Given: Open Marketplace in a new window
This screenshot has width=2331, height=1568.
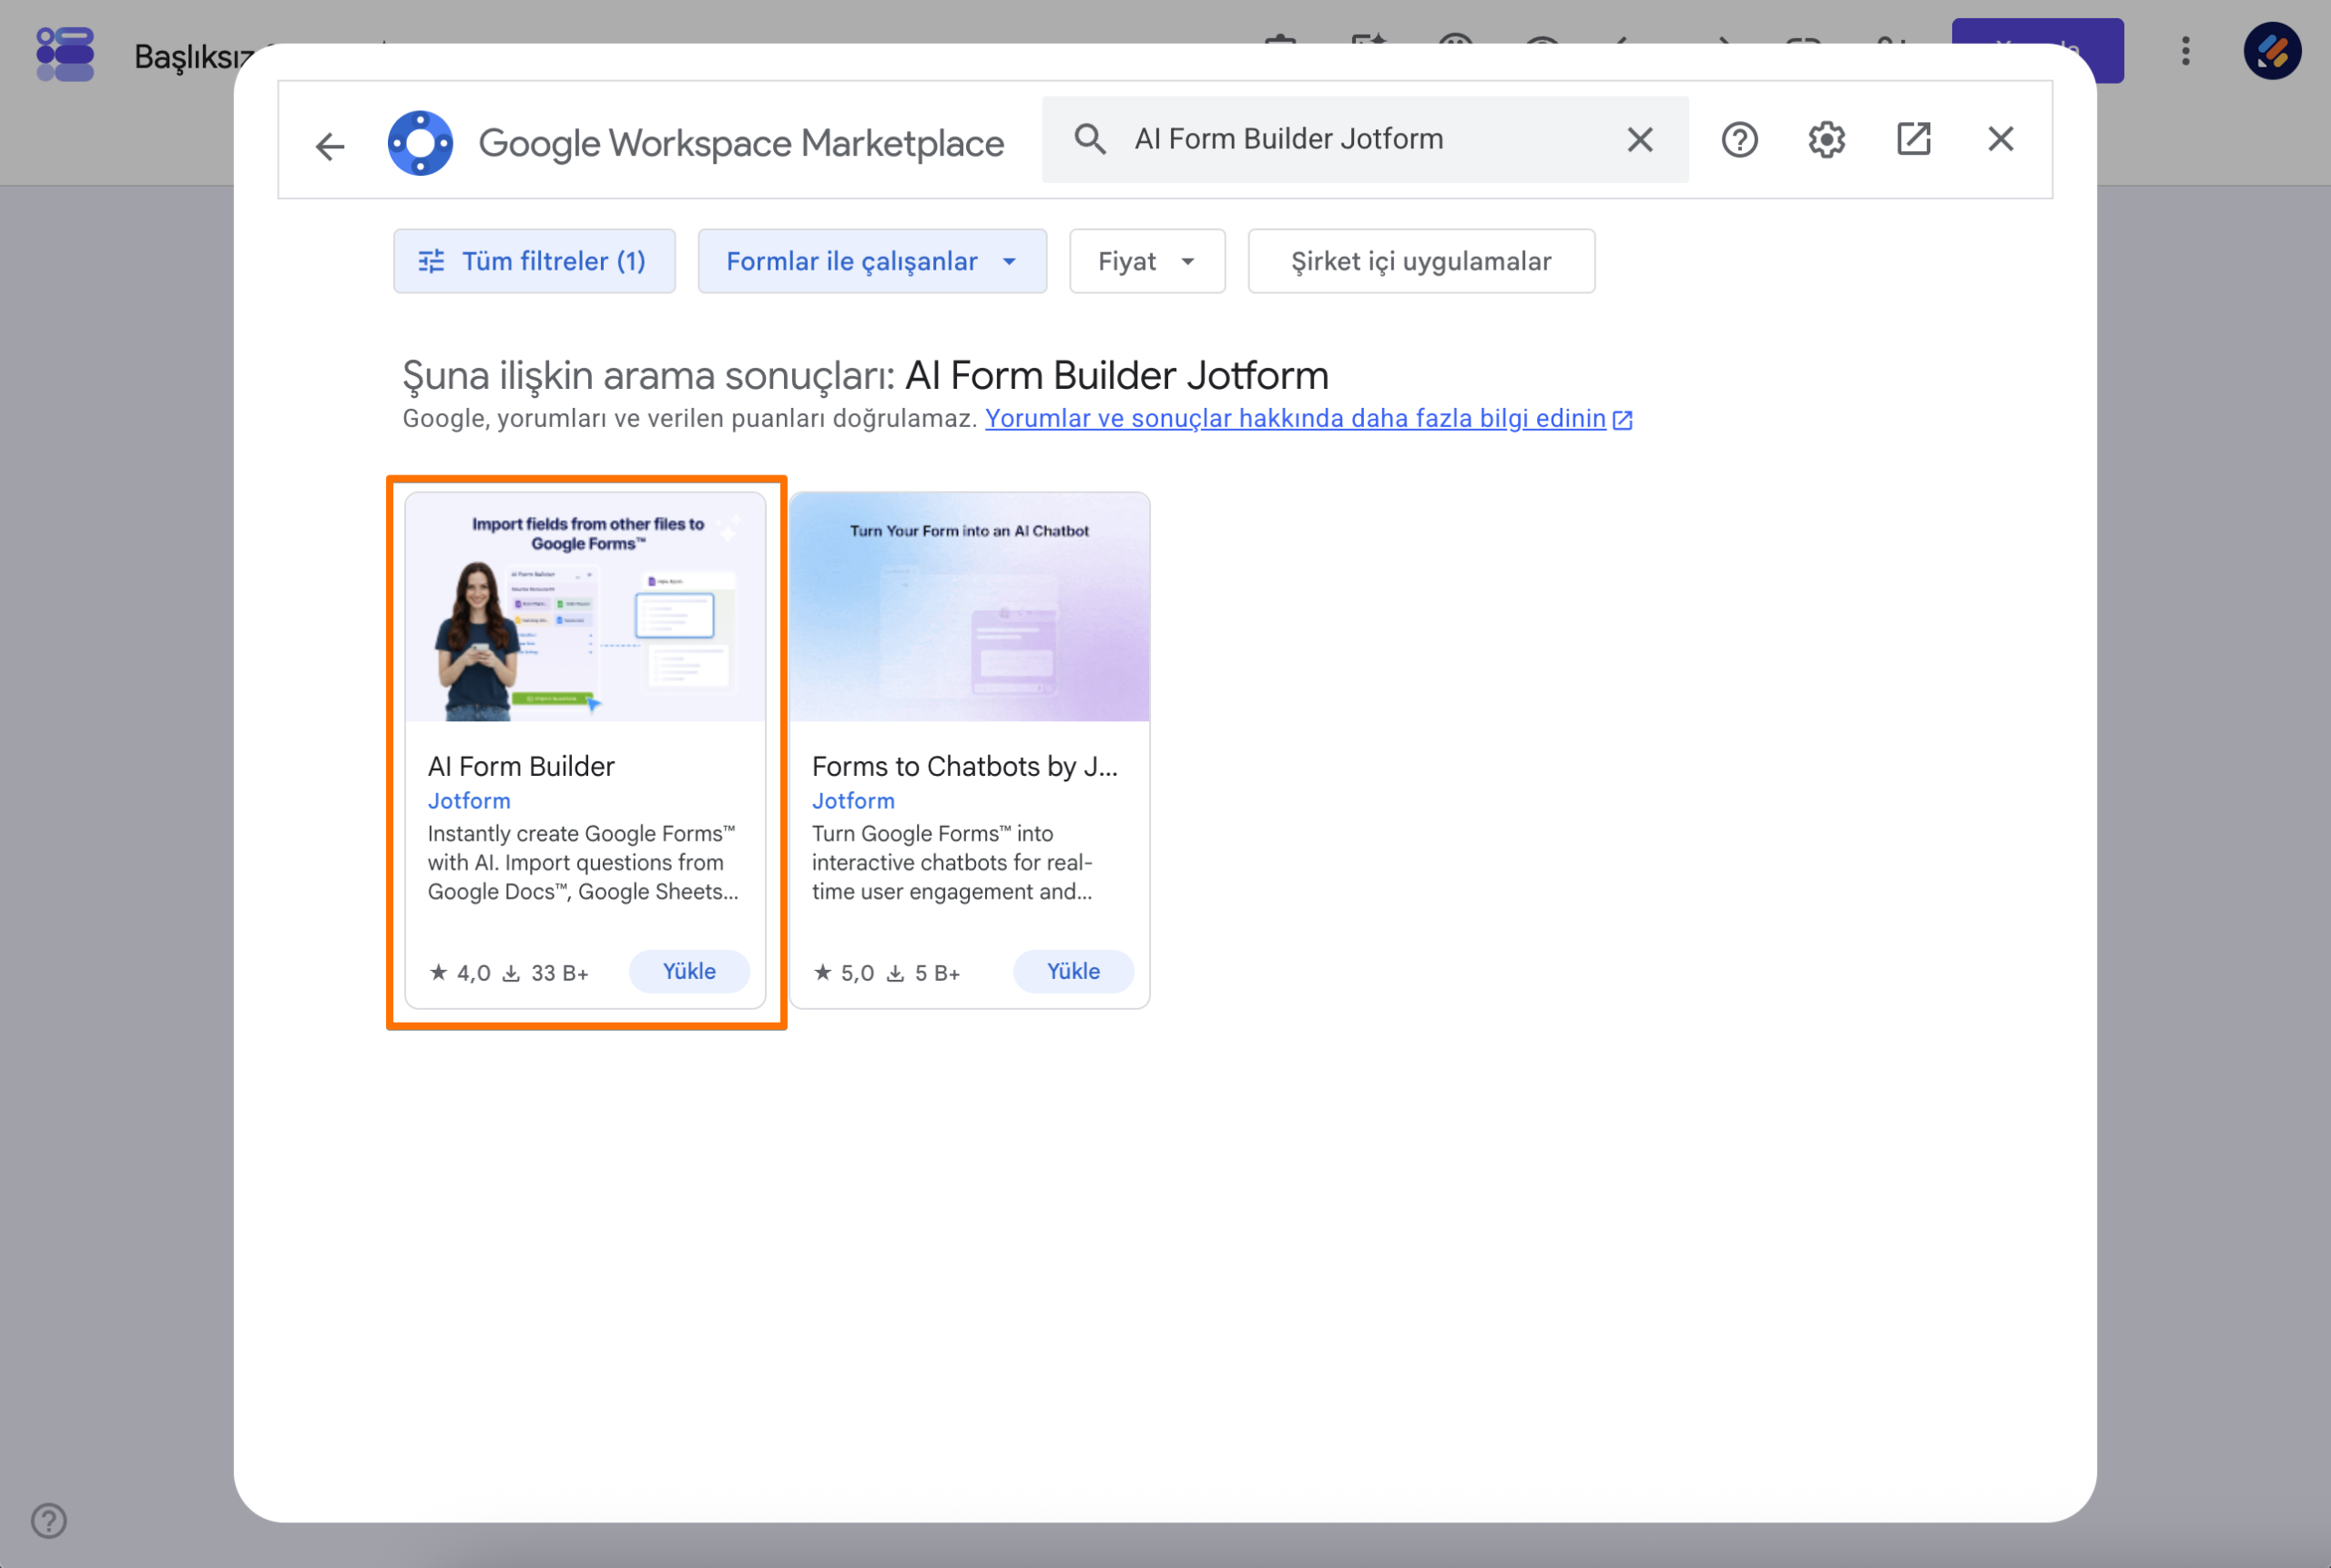Looking at the screenshot, I should point(1913,139).
